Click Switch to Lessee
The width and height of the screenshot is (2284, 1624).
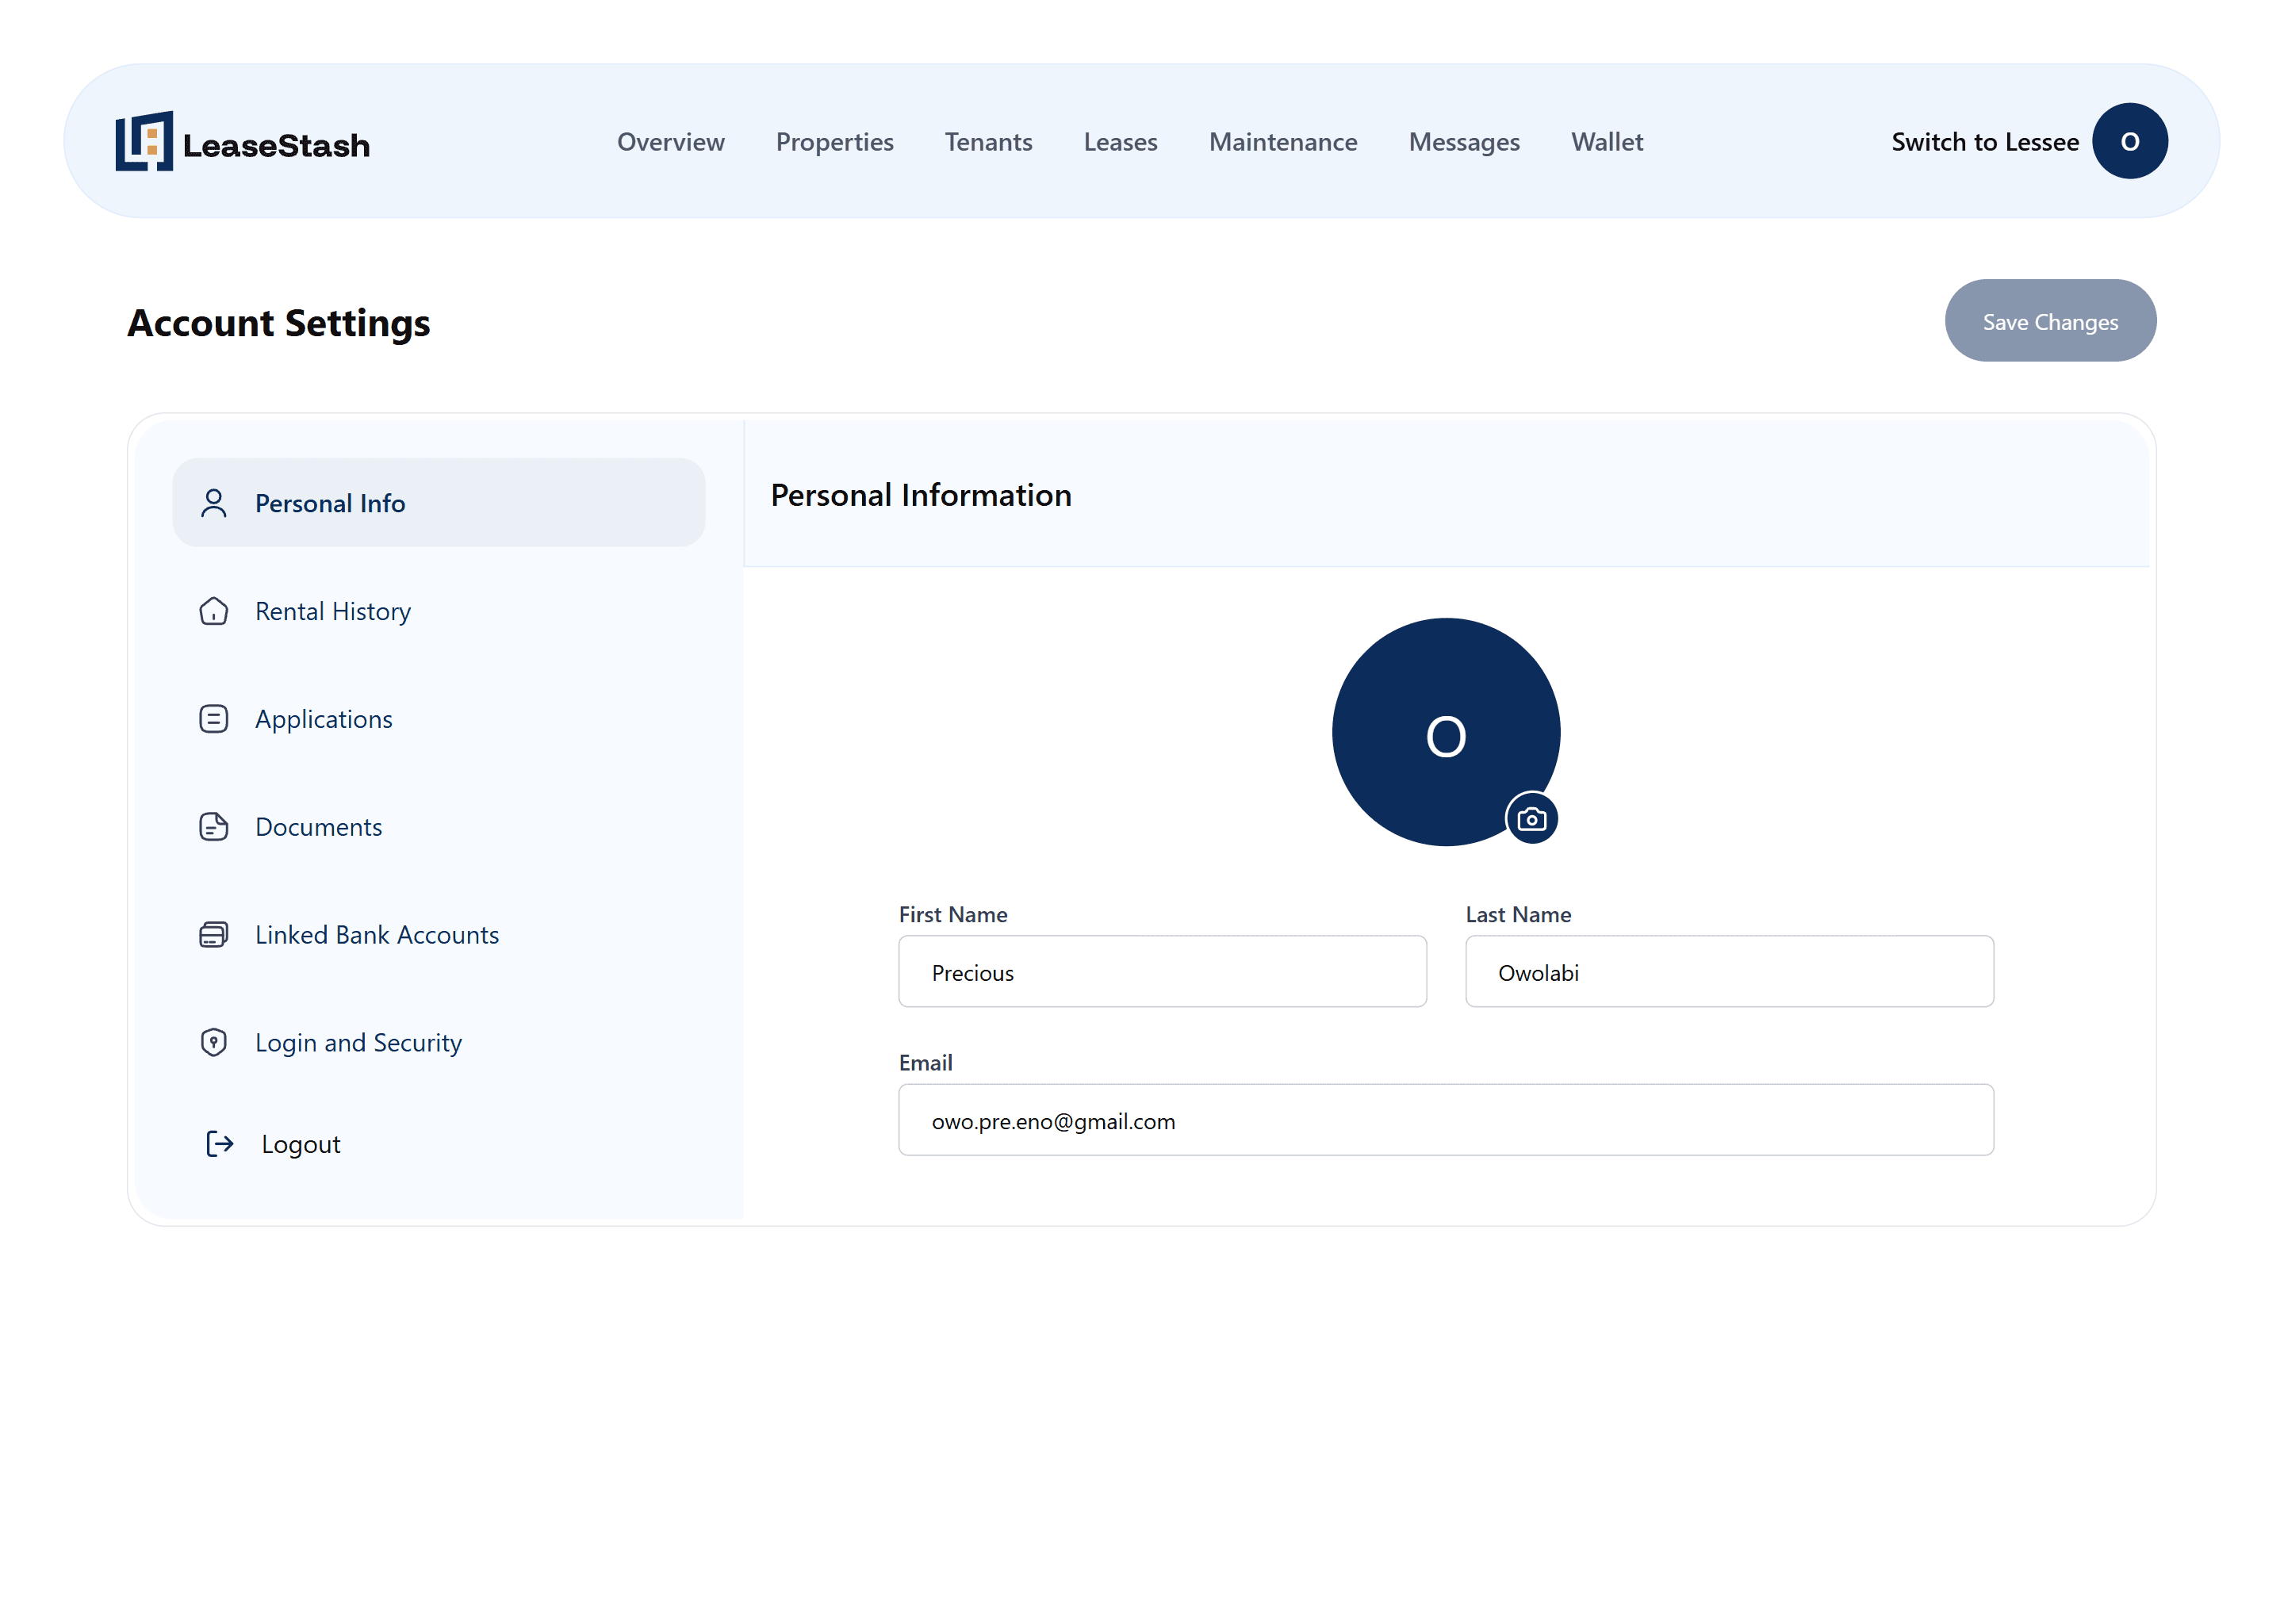(1984, 142)
